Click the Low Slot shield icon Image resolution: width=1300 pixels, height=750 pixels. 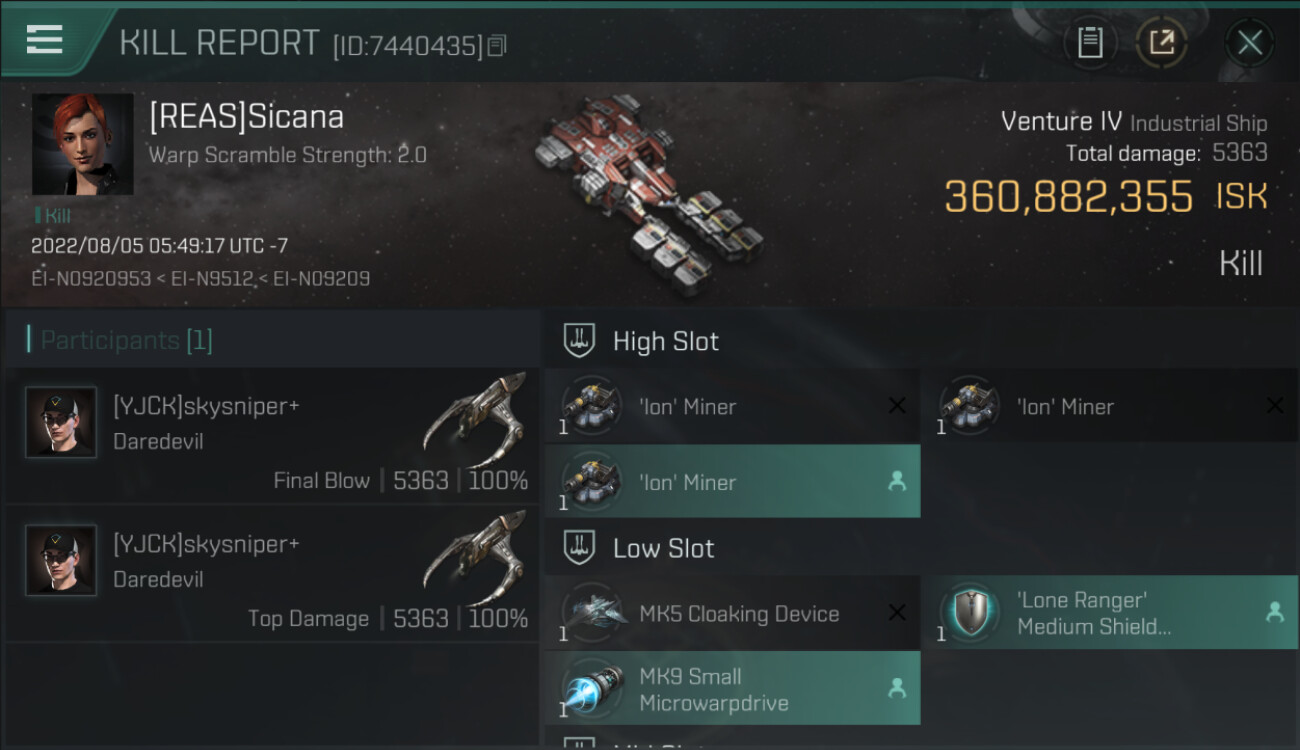[580, 547]
